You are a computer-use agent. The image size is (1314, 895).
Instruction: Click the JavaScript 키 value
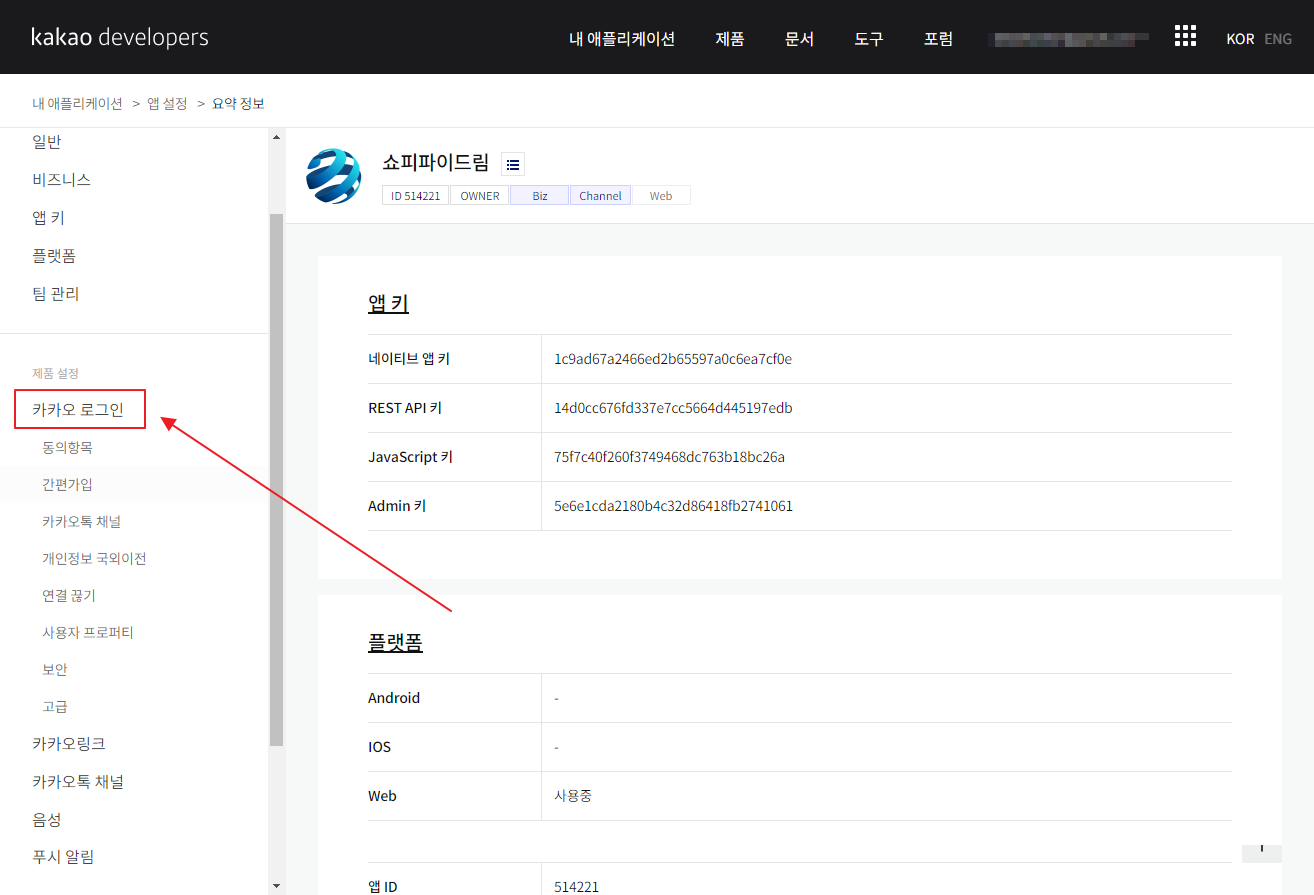coord(669,457)
